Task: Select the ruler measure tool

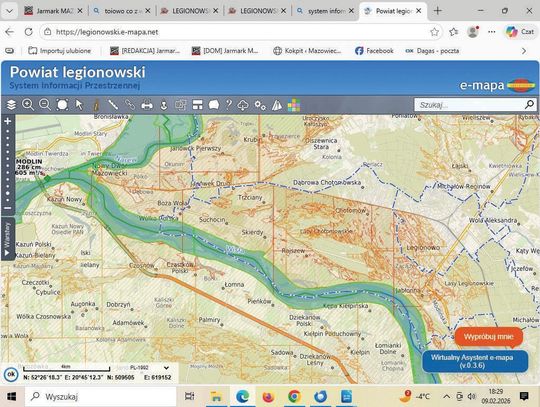Action: [113, 105]
